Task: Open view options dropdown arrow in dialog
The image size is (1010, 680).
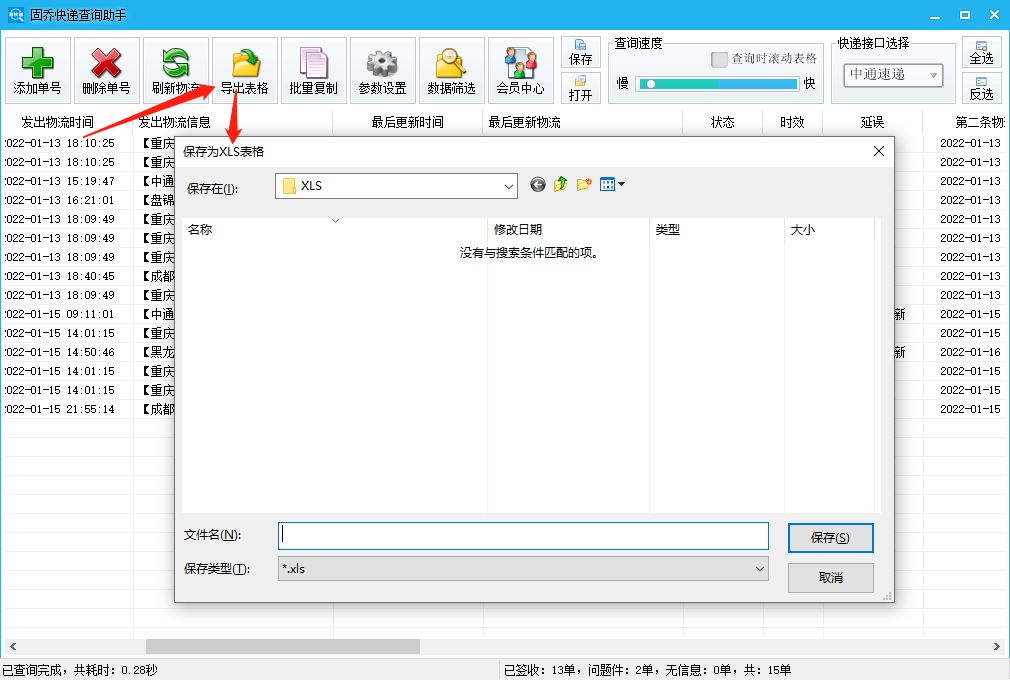Action: (622, 185)
